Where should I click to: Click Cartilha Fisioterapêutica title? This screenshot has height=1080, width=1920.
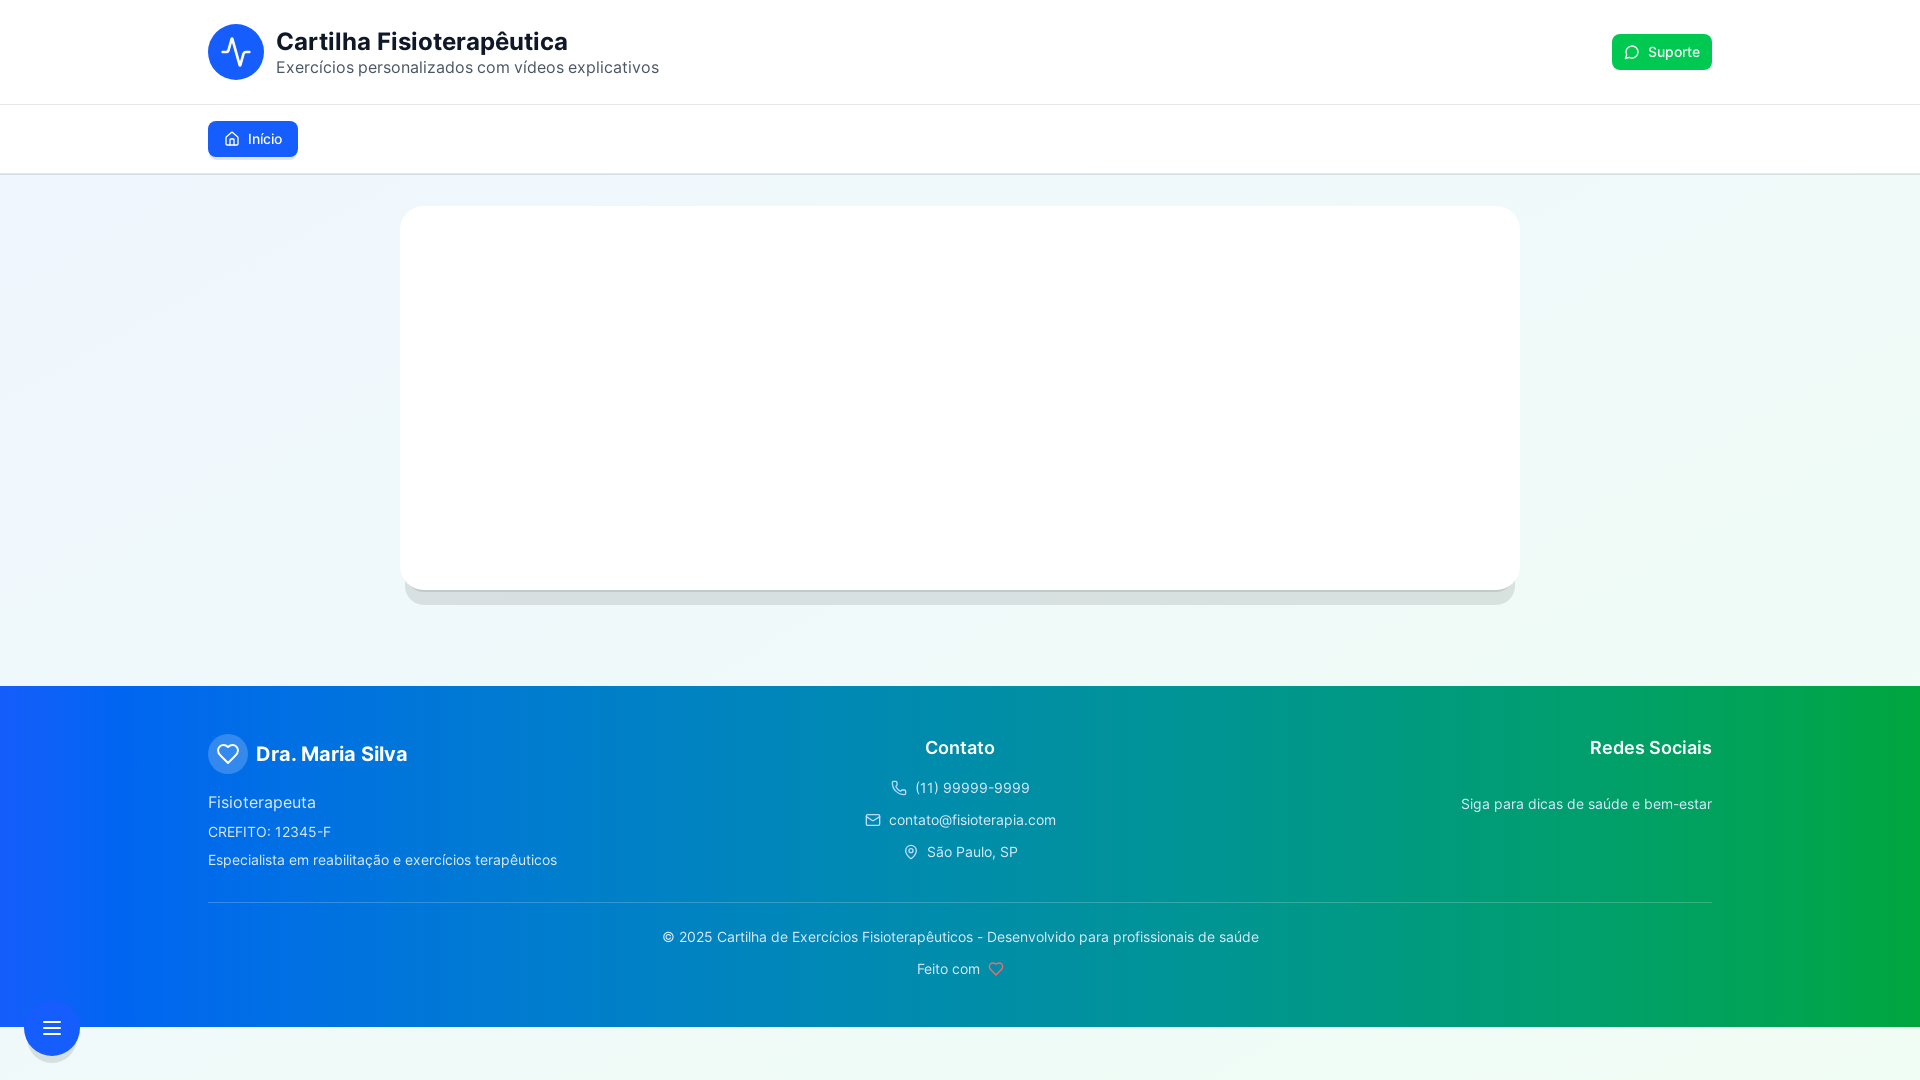coord(422,41)
